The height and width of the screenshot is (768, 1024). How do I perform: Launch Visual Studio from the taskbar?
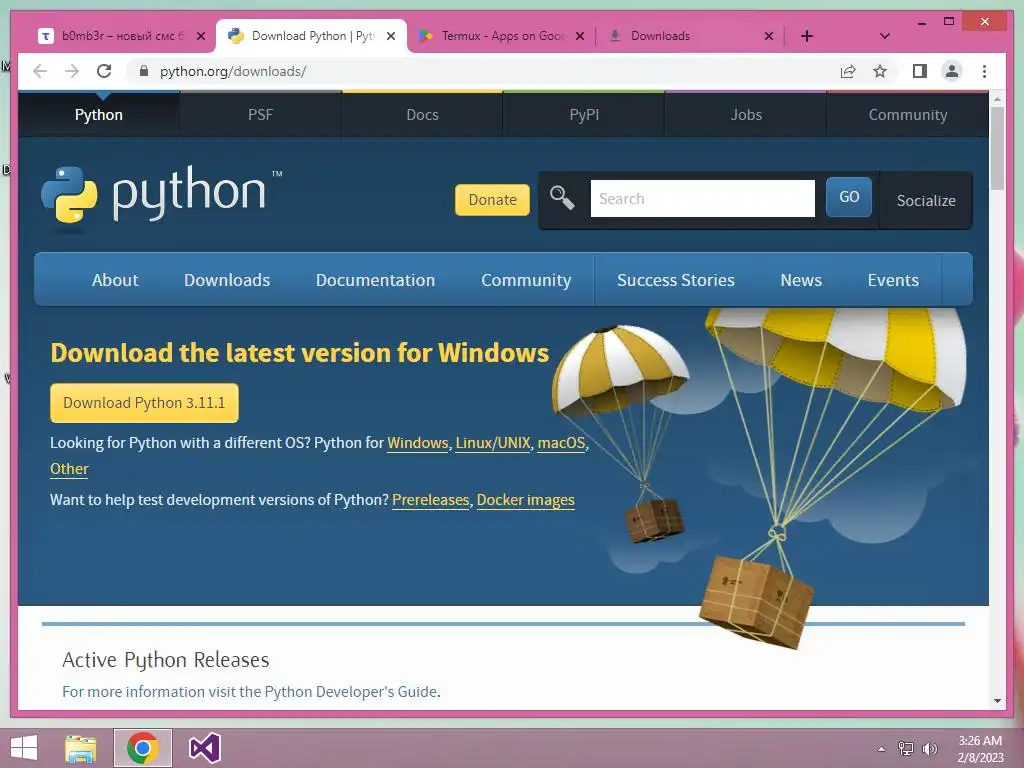[204, 748]
